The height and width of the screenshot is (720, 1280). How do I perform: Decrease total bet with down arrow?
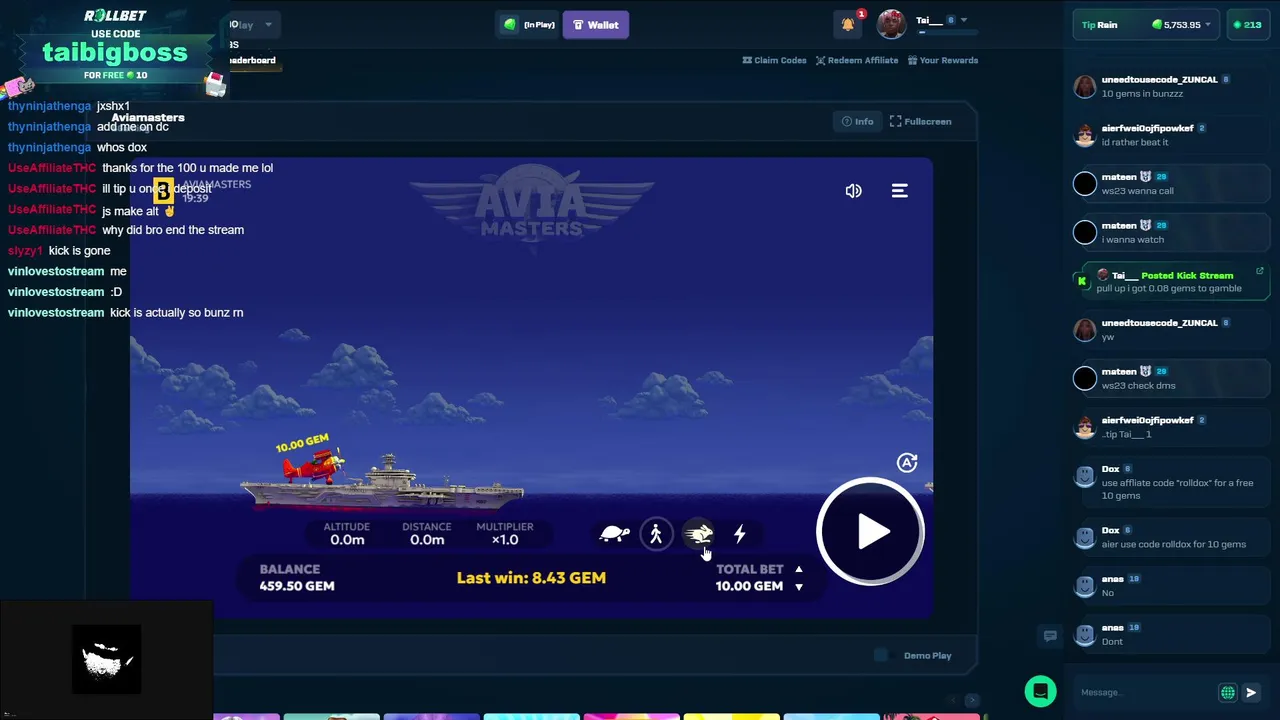[798, 587]
